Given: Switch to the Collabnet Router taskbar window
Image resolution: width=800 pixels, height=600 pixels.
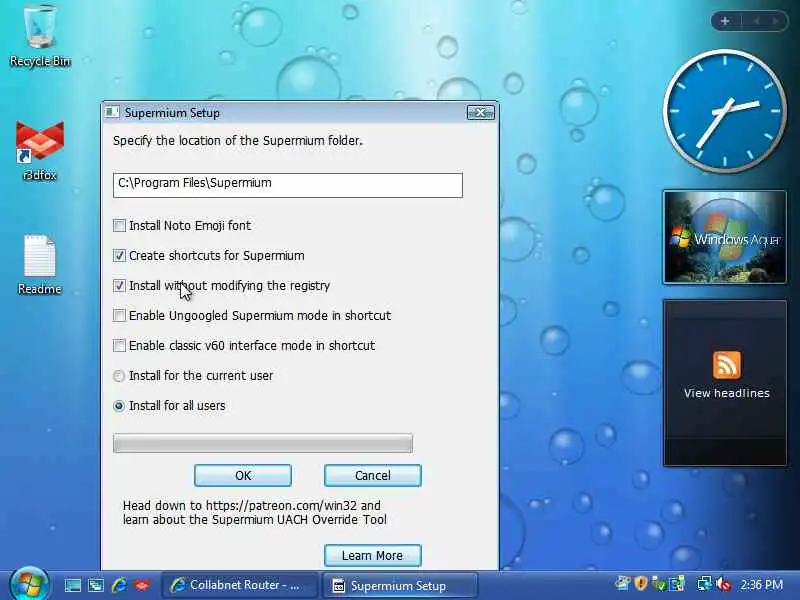Looking at the screenshot, I should [x=240, y=585].
